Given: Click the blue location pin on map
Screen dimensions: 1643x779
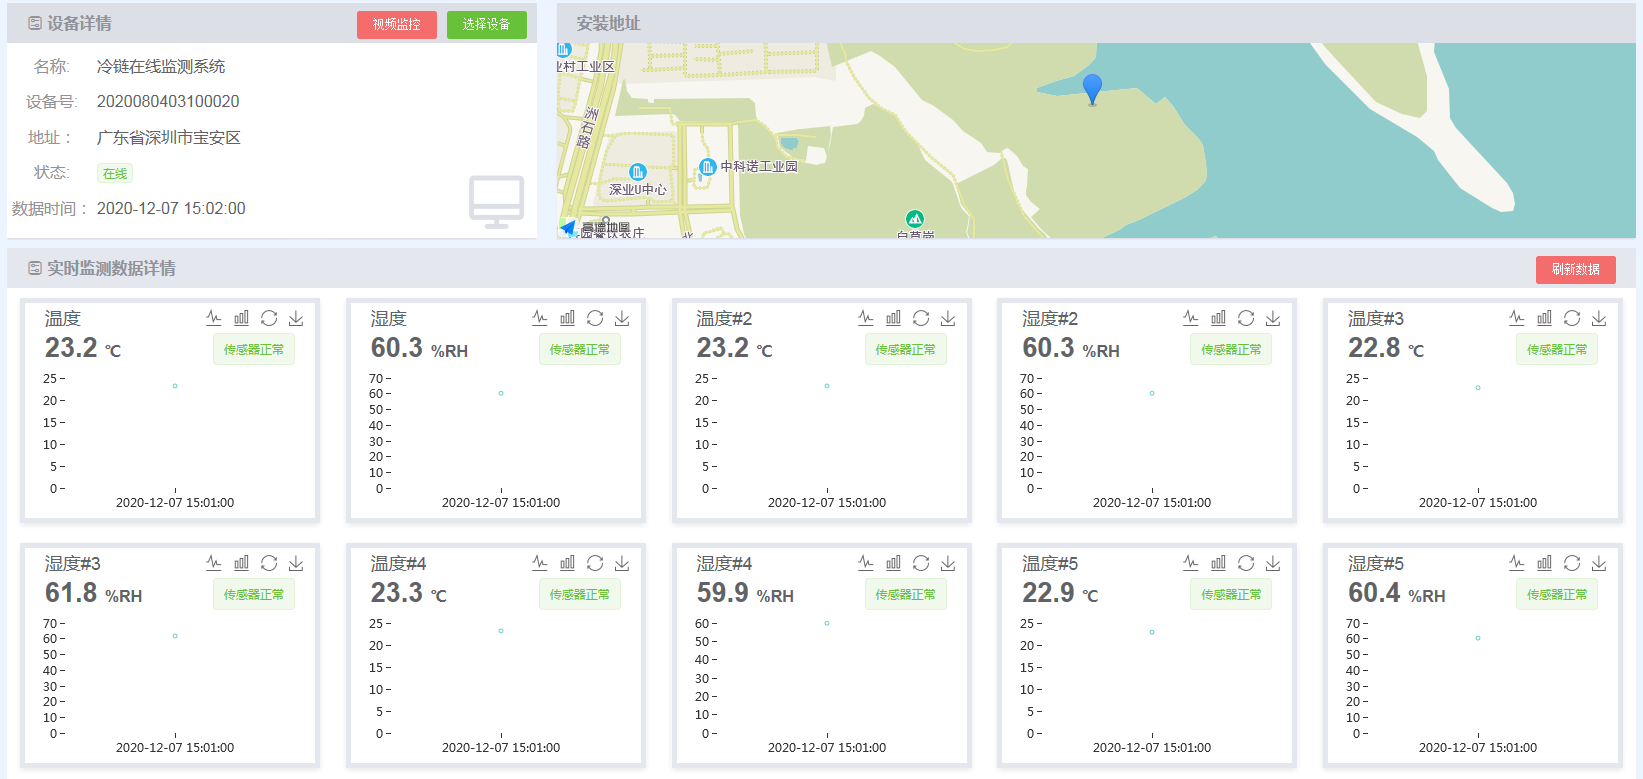Looking at the screenshot, I should [1092, 87].
